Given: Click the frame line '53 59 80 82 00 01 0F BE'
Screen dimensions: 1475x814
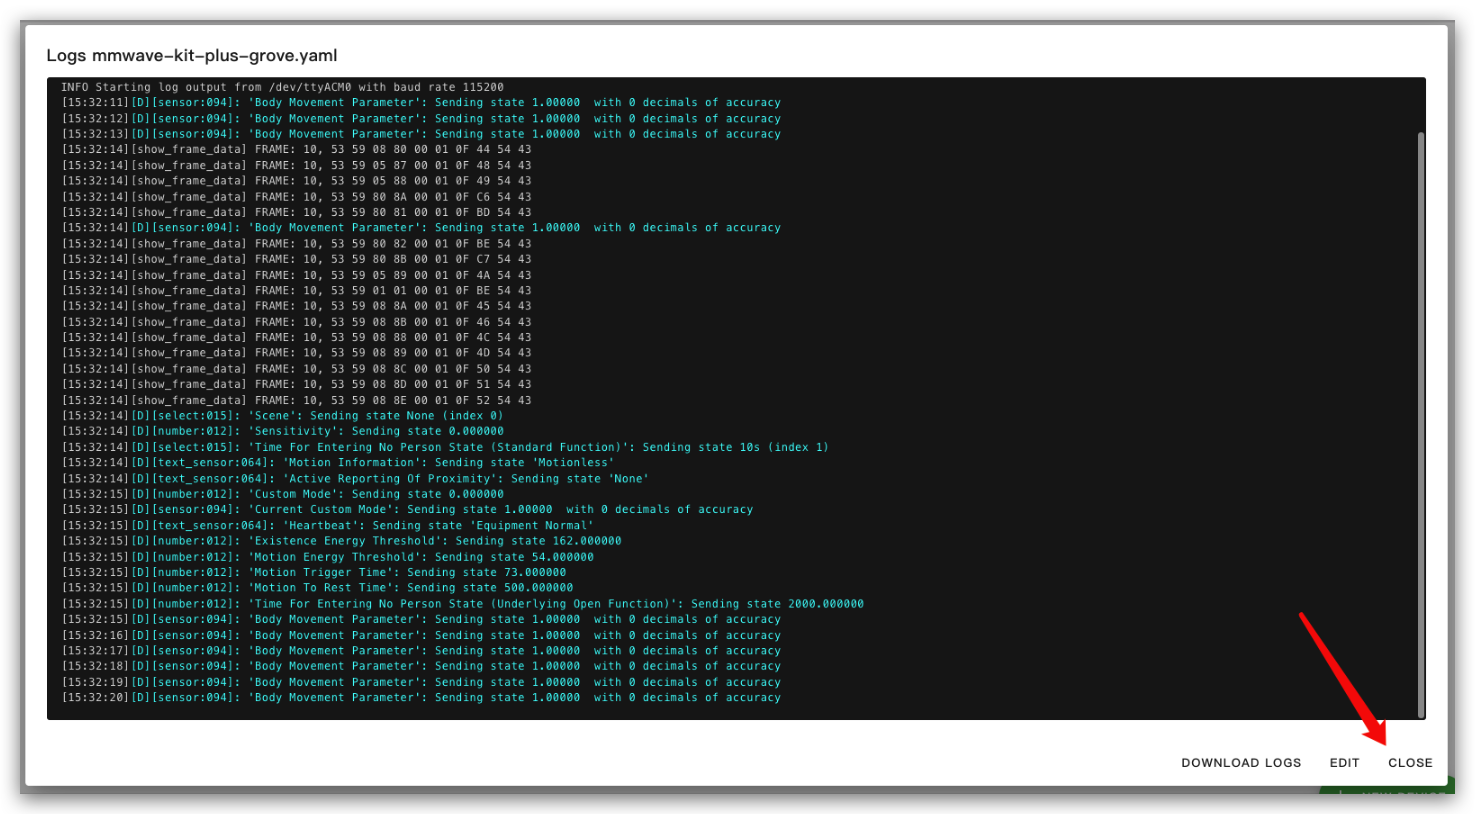Looking at the screenshot, I should tap(296, 244).
